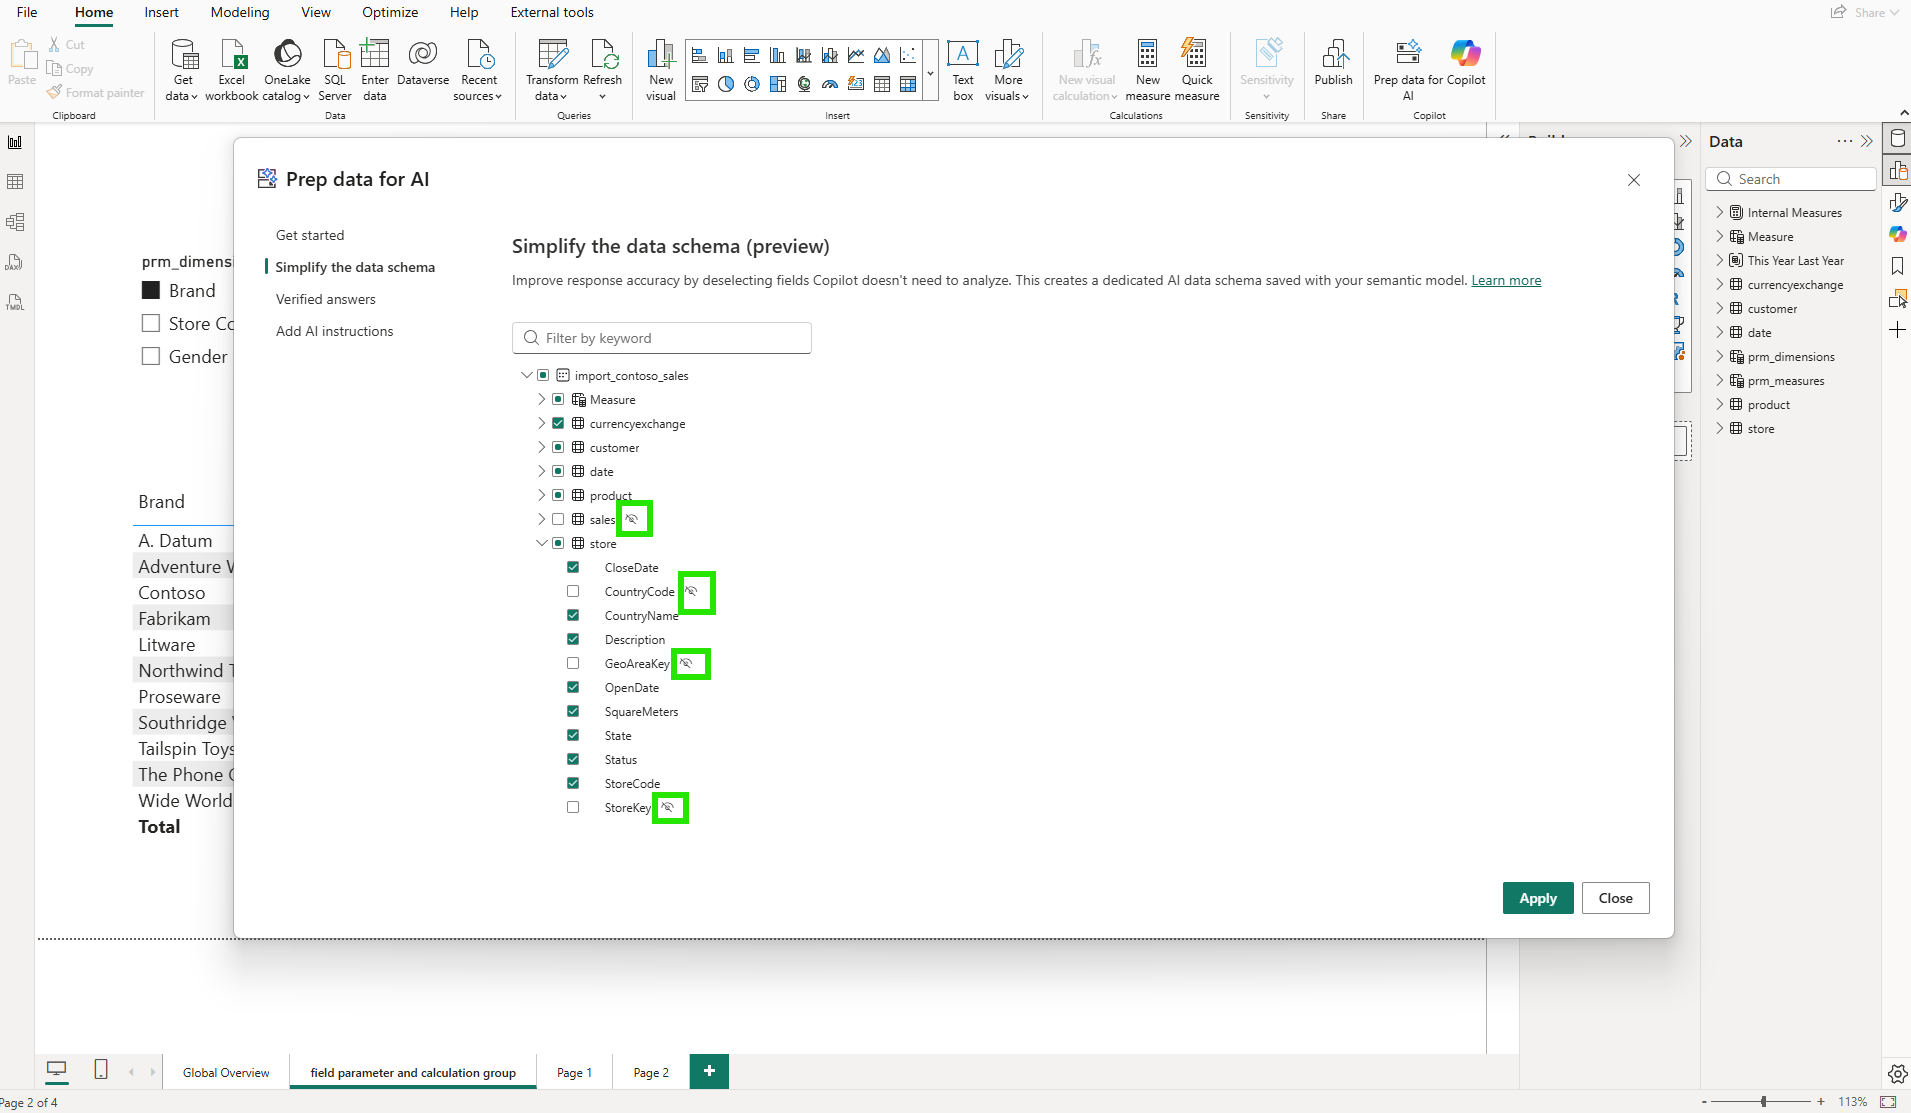
Task: Collapse the import_contoso_sales root node
Action: pos(527,375)
